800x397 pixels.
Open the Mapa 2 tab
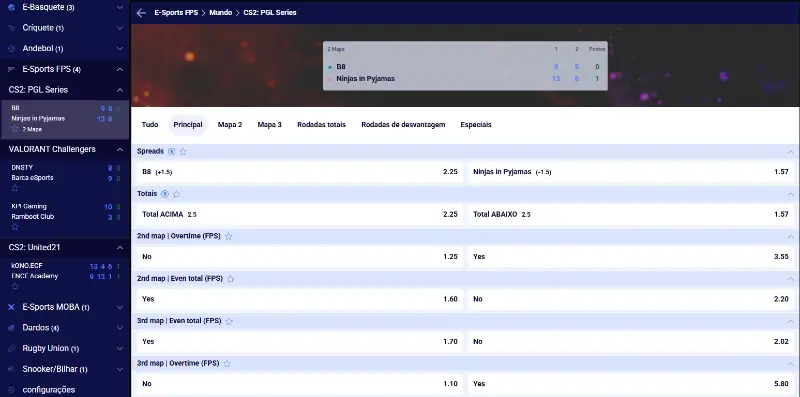[x=230, y=125]
